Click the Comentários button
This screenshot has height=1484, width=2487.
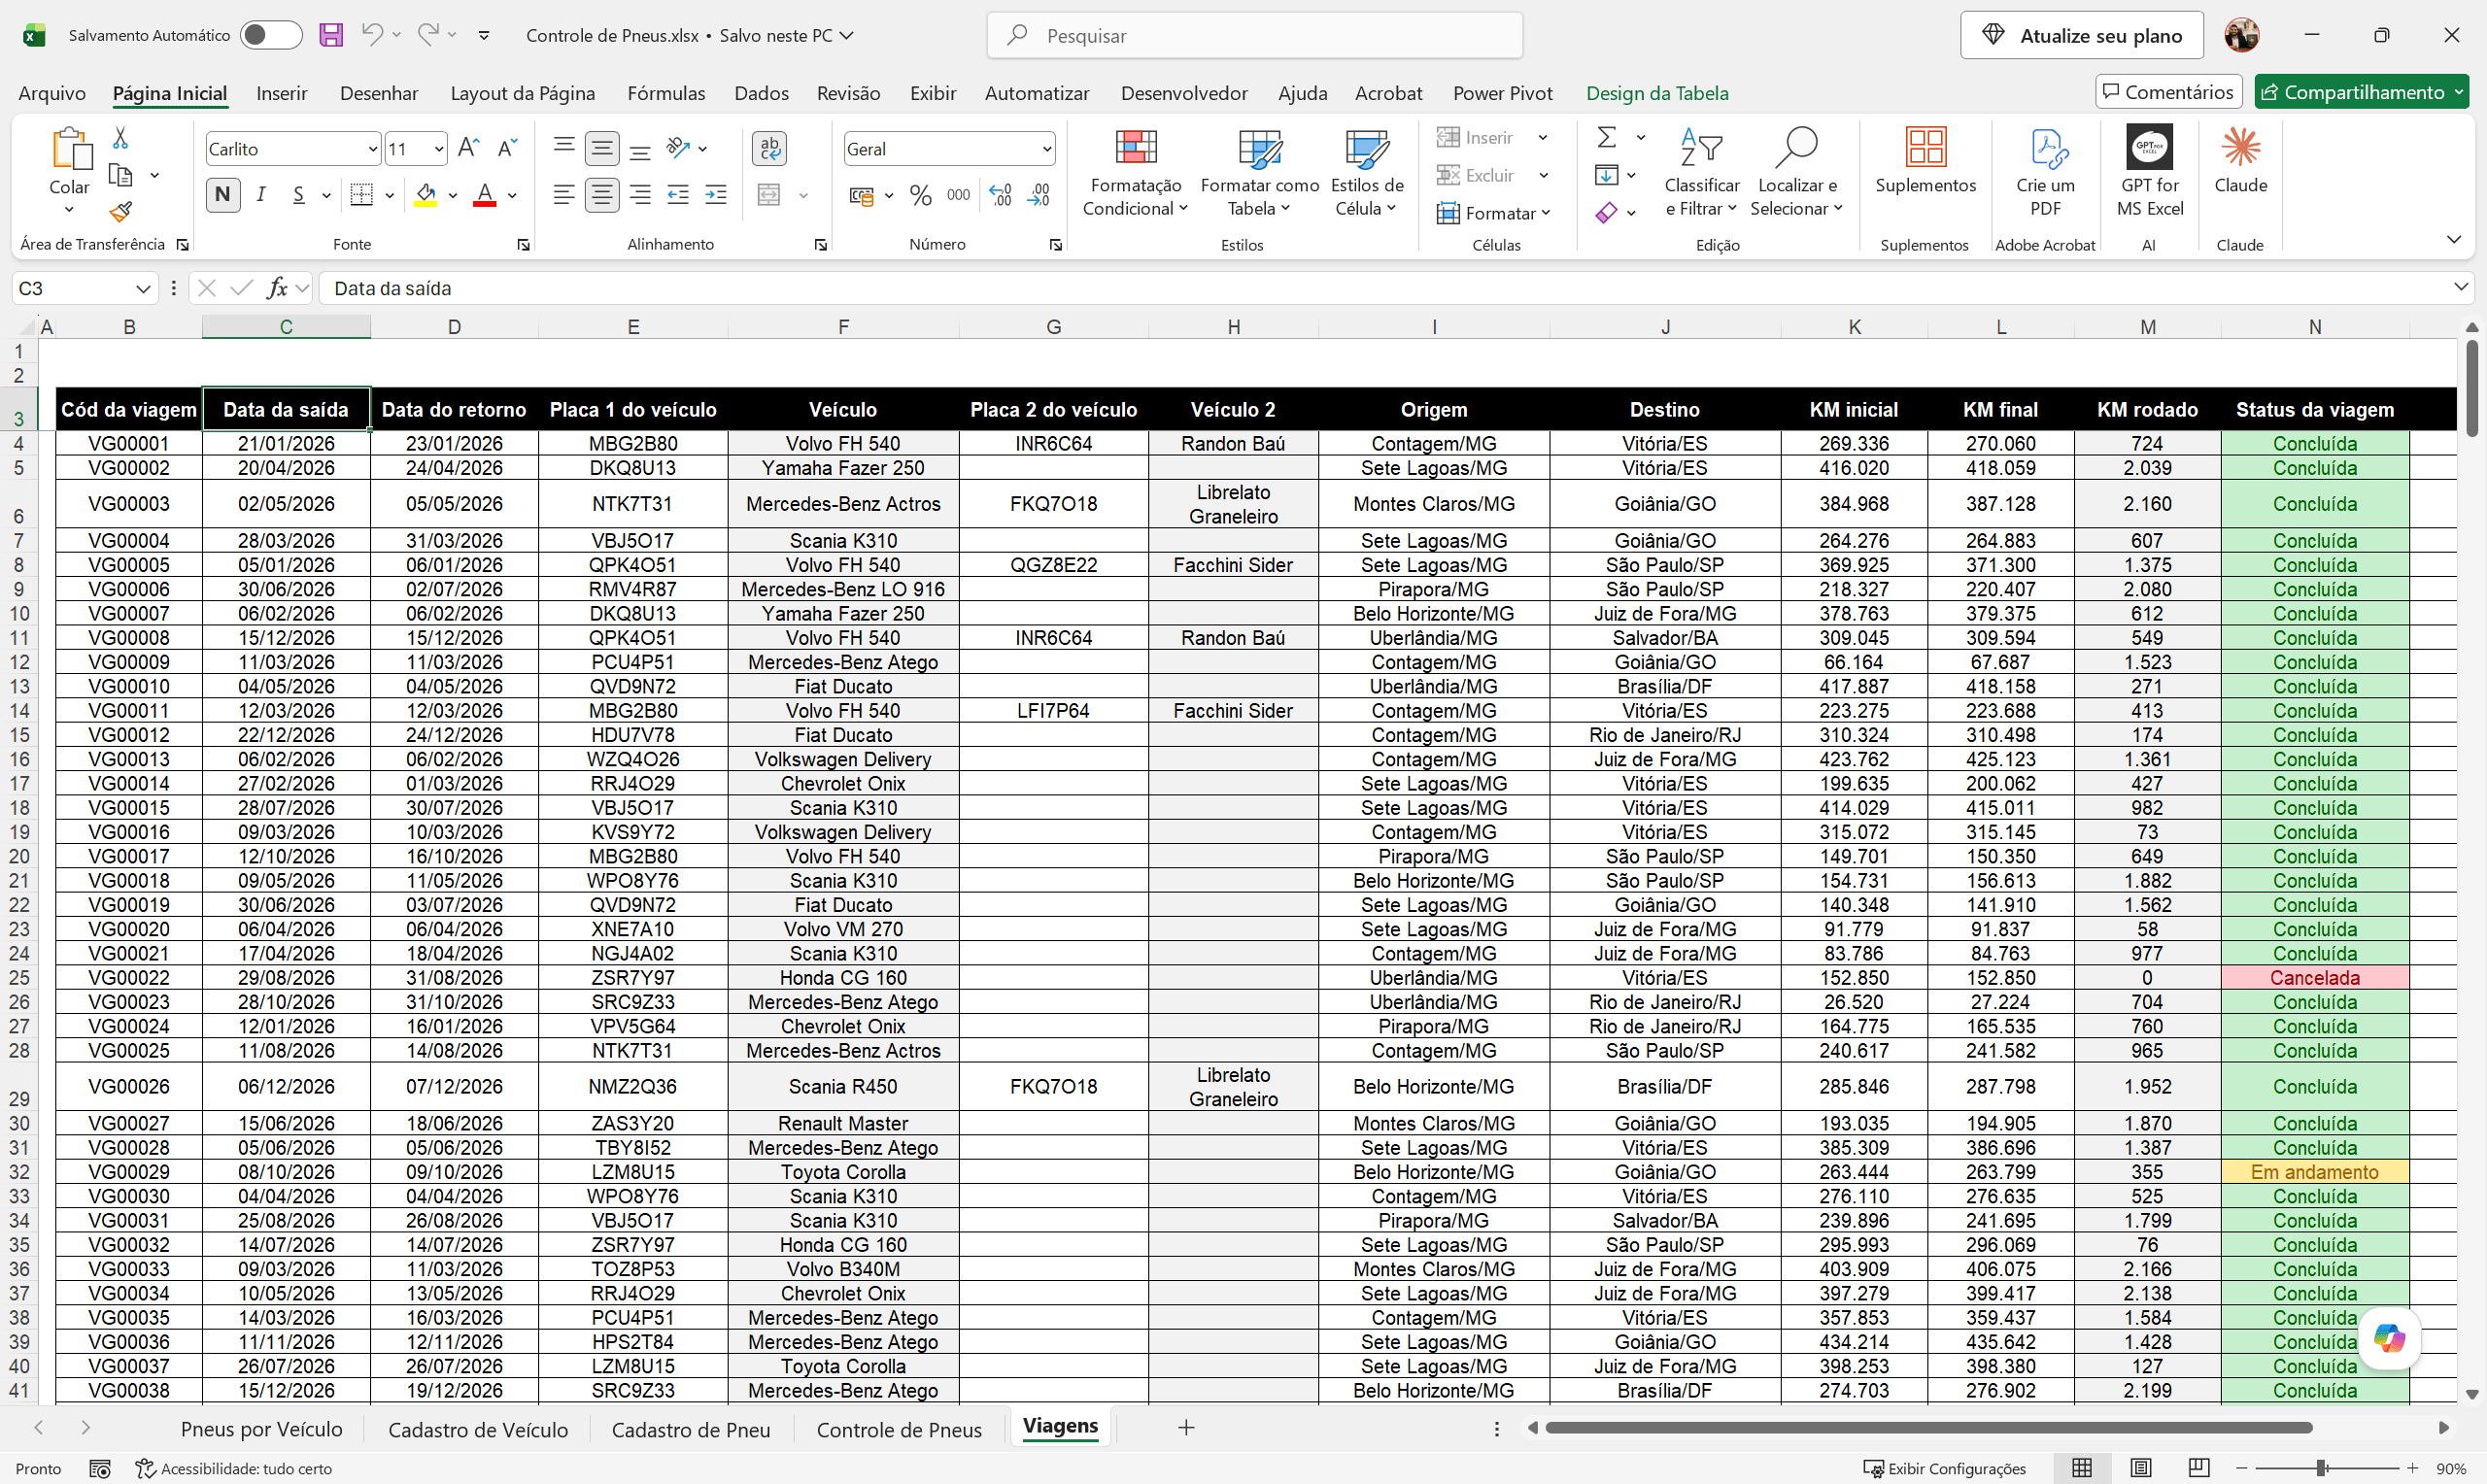[x=2168, y=92]
